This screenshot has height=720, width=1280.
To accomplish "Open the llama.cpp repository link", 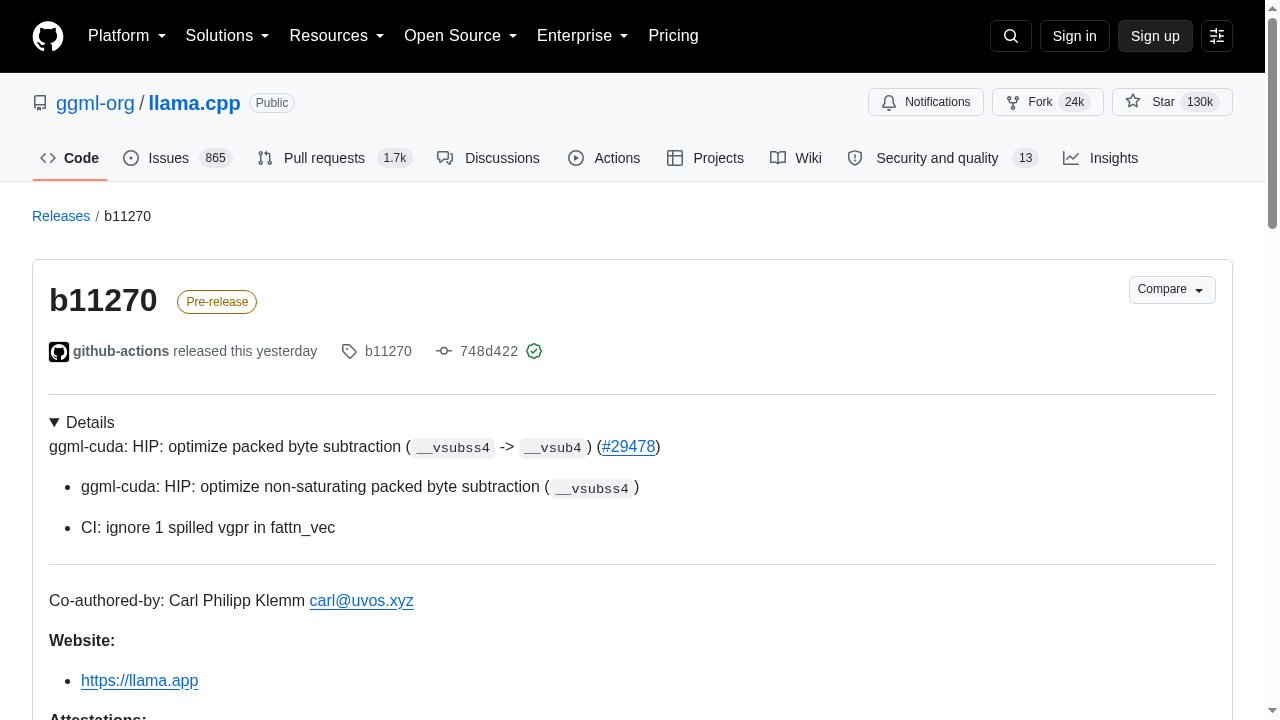I will tap(194, 103).
